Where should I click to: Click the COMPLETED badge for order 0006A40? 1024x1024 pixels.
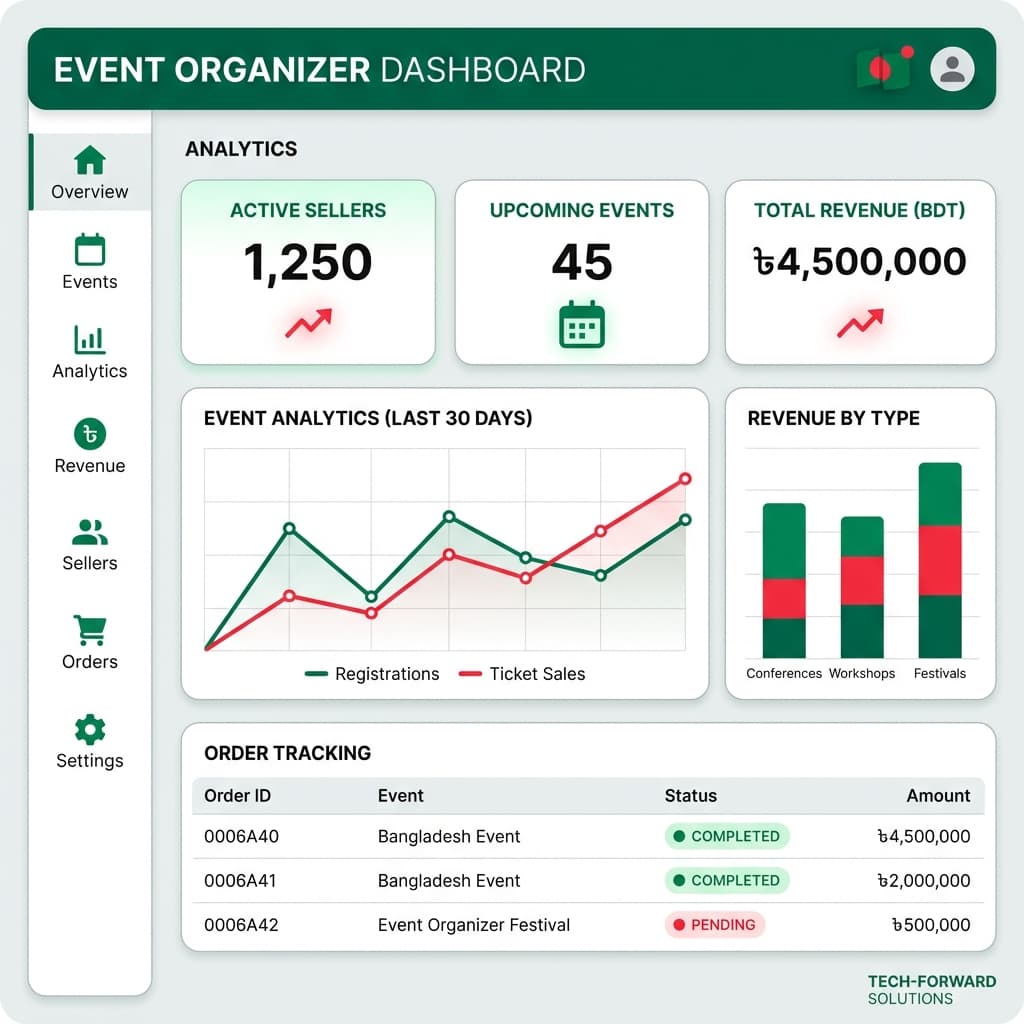pyautogui.click(x=726, y=836)
